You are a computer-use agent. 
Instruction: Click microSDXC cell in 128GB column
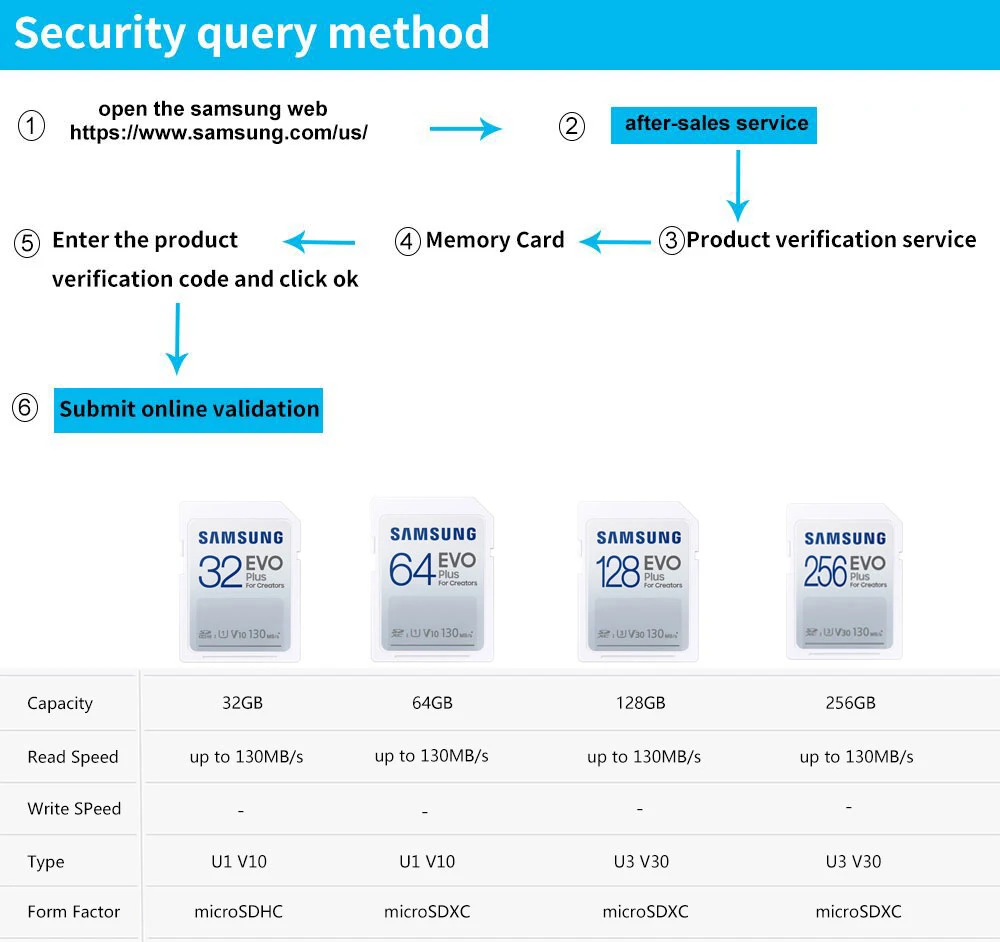click(645, 912)
